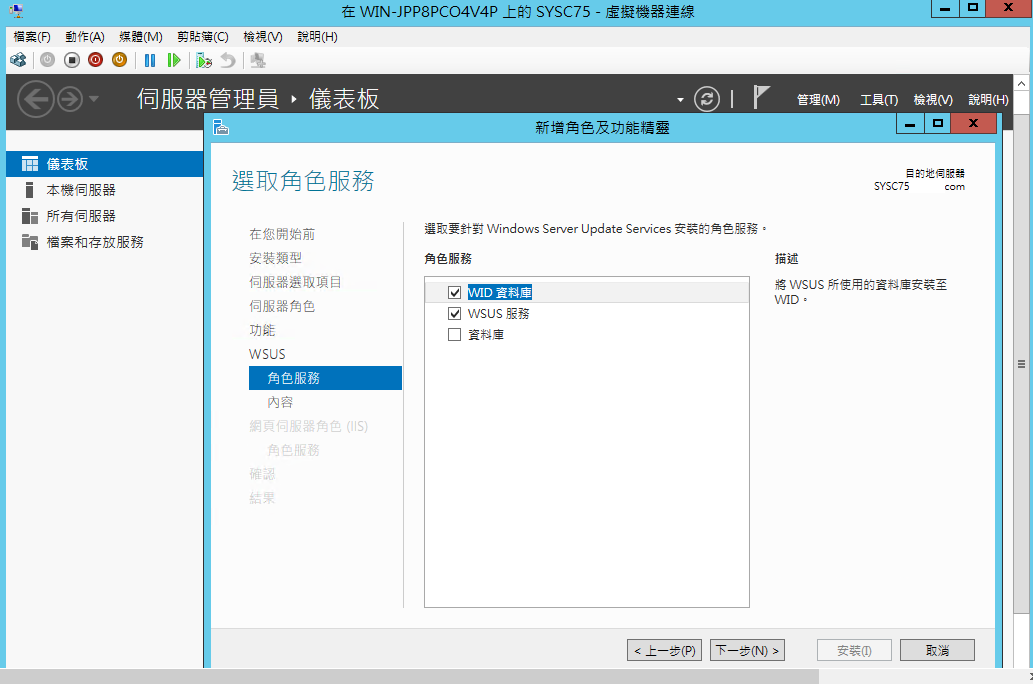Click the disabled 安裝(I) button
Image resolution: width=1033 pixels, height=684 pixels.
(x=854, y=650)
